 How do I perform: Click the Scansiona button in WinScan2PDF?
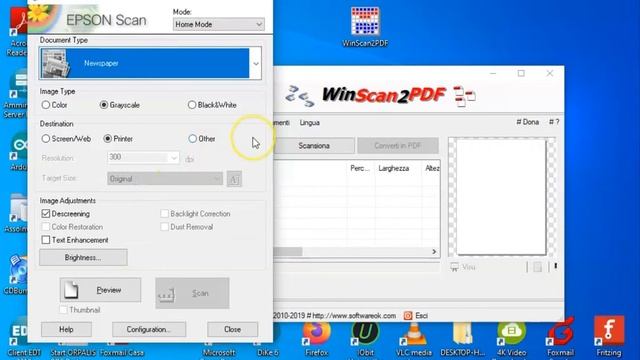pos(314,146)
